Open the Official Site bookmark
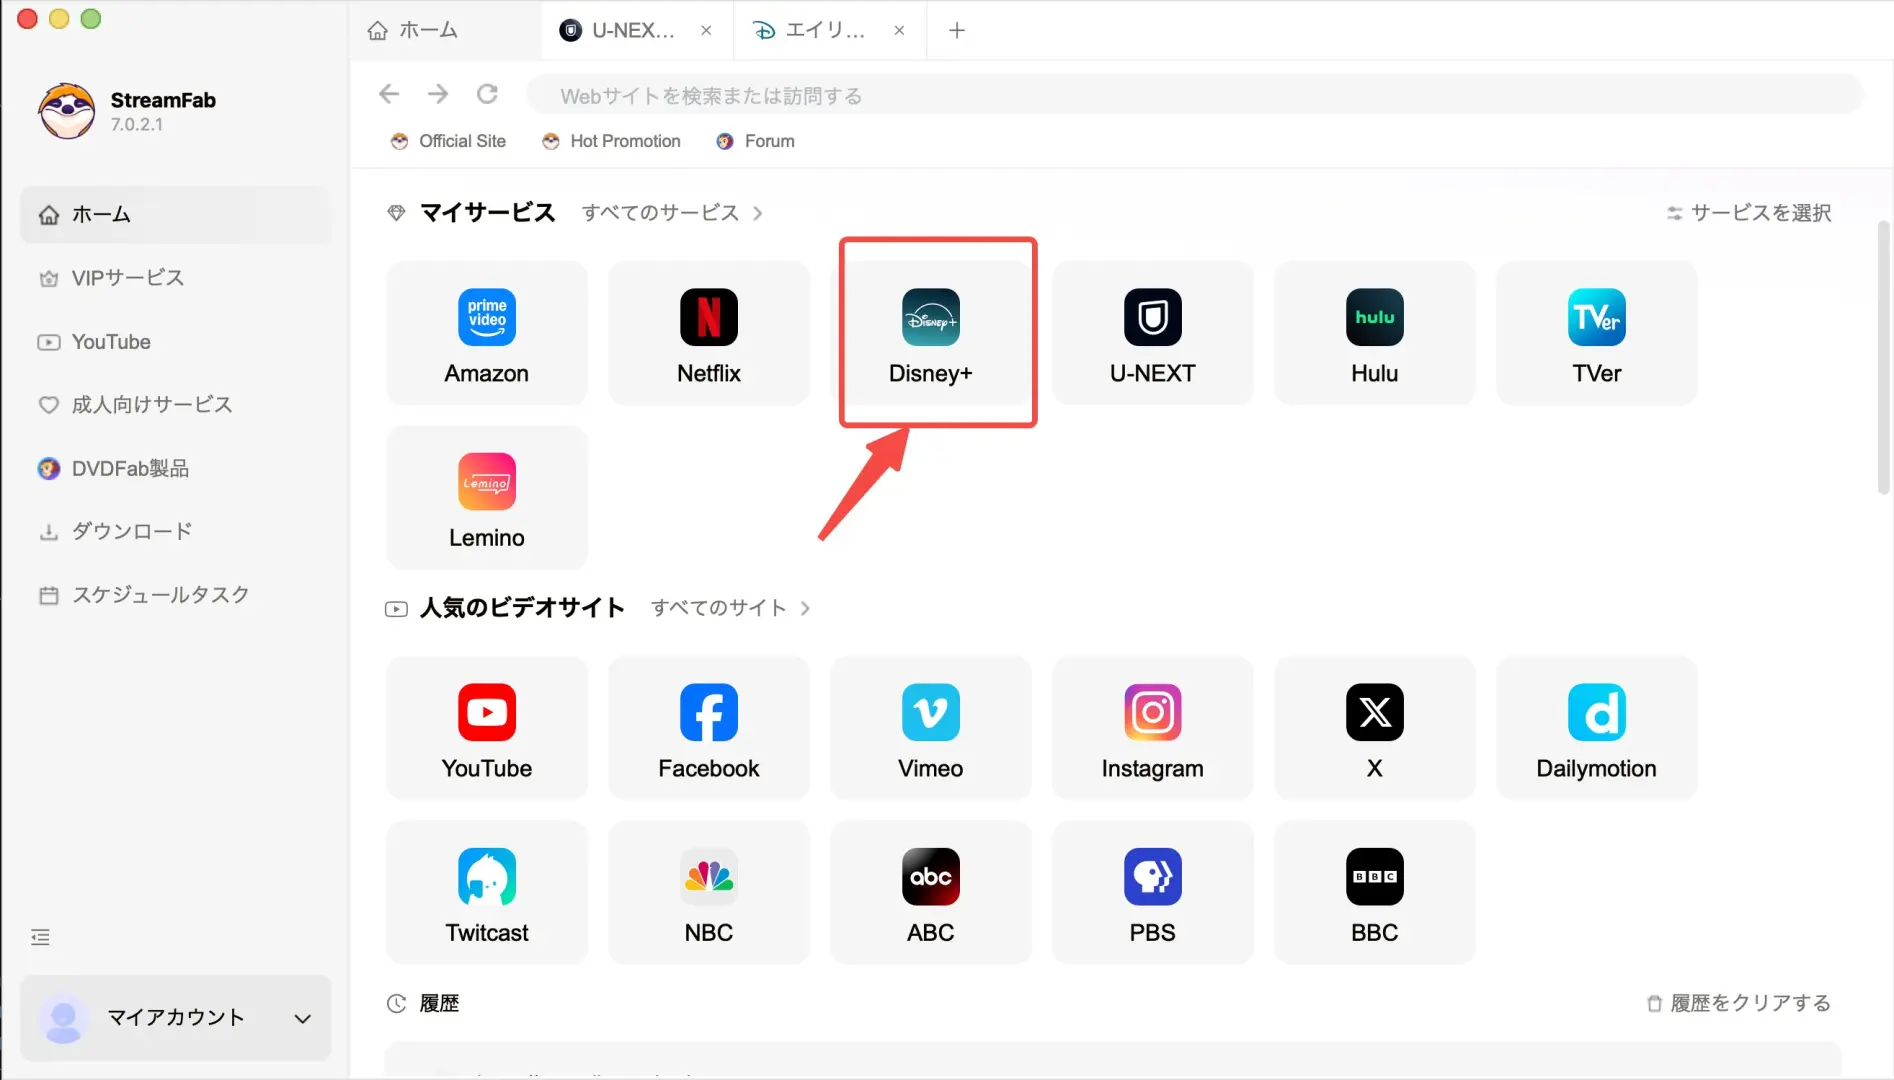This screenshot has height=1080, width=1894. (448, 141)
